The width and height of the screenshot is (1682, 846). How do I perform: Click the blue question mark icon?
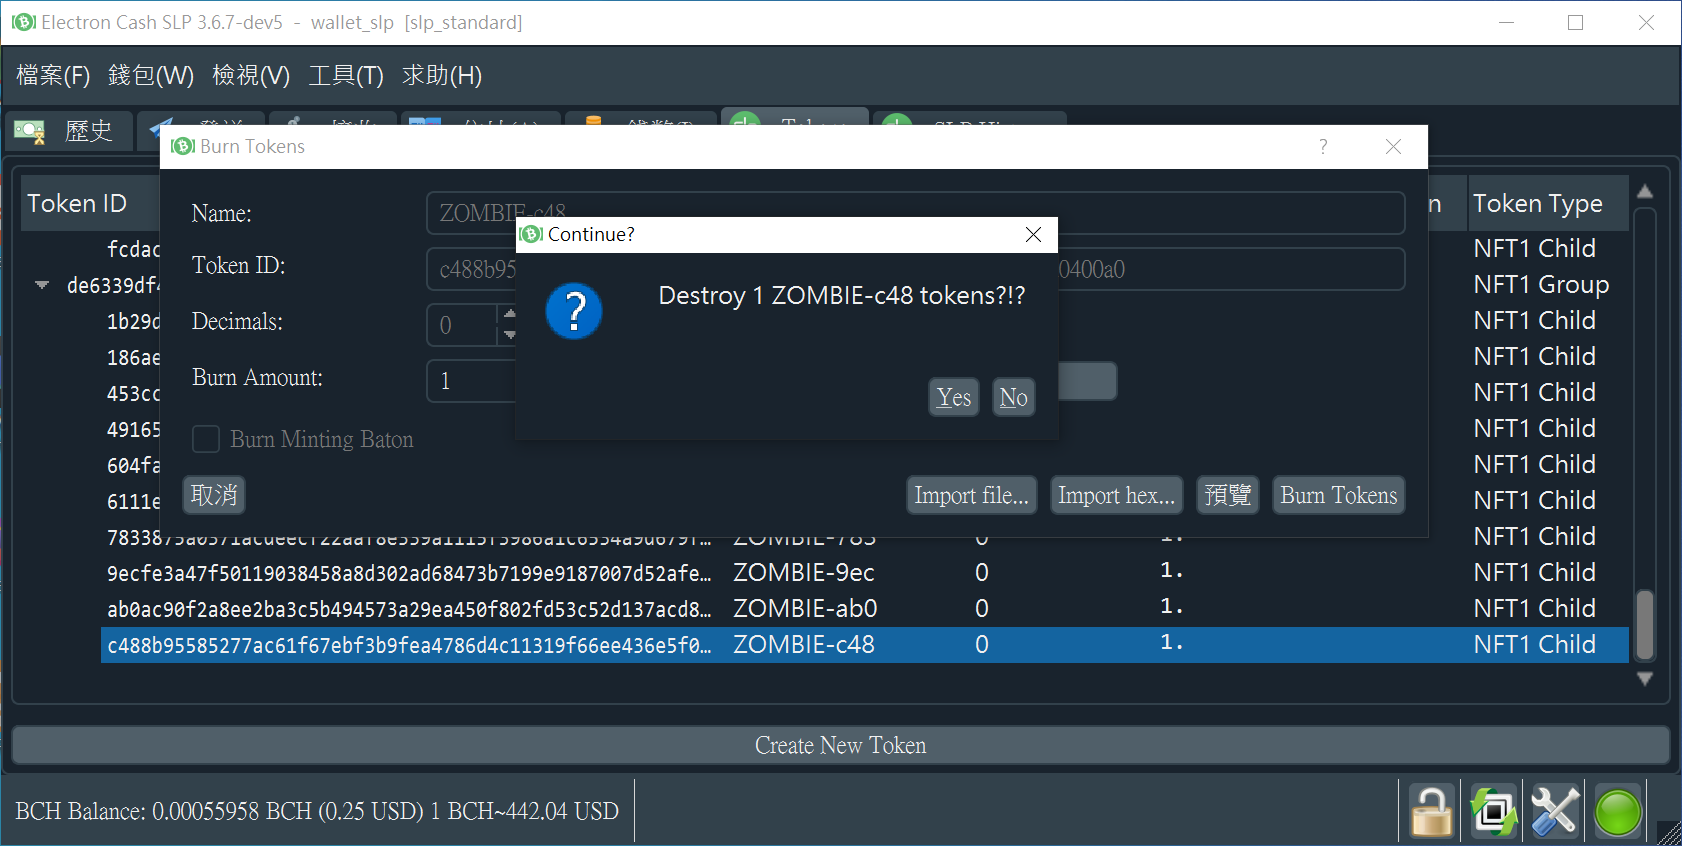(574, 311)
